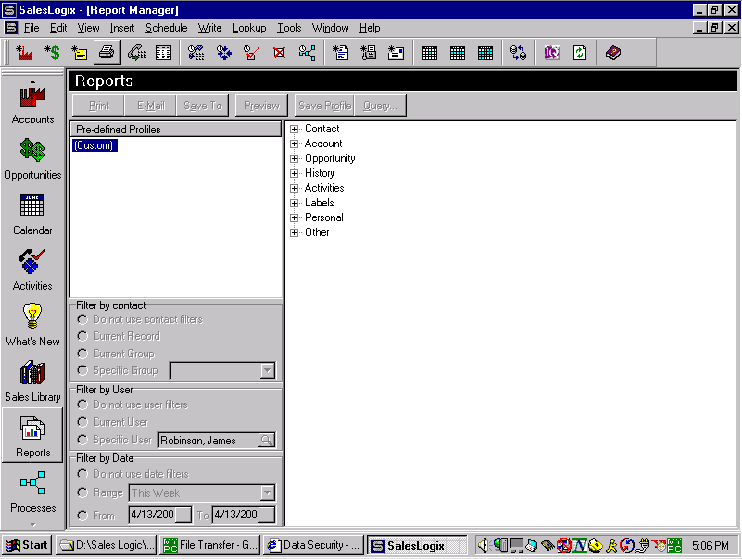This screenshot has width=742, height=559.
Task: Expand the Activities tree node
Action: click(294, 188)
